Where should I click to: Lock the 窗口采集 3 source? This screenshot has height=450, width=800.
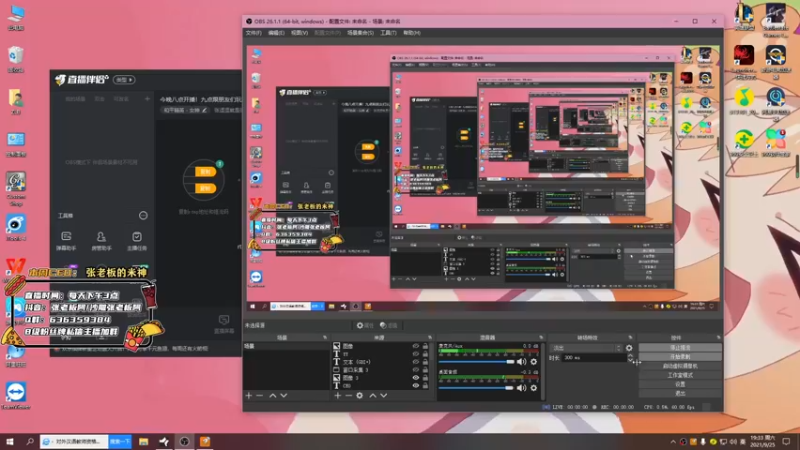click(425, 370)
